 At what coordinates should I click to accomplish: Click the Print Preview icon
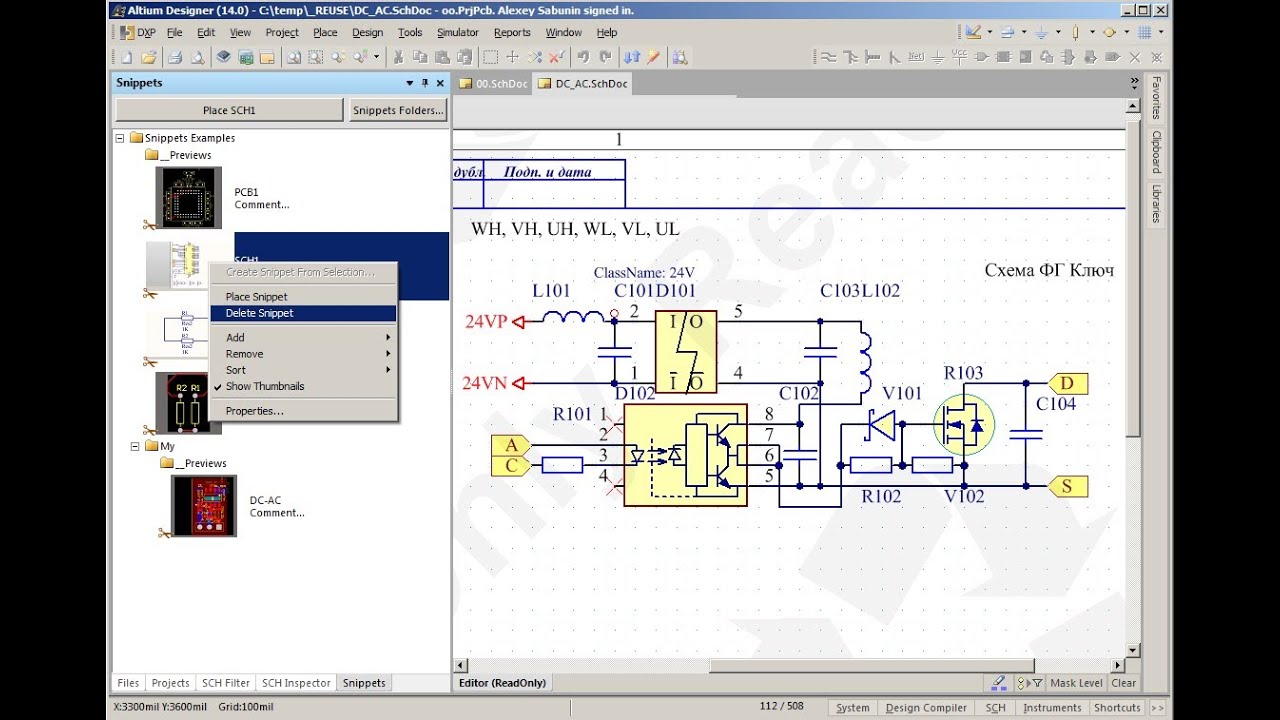coord(198,57)
